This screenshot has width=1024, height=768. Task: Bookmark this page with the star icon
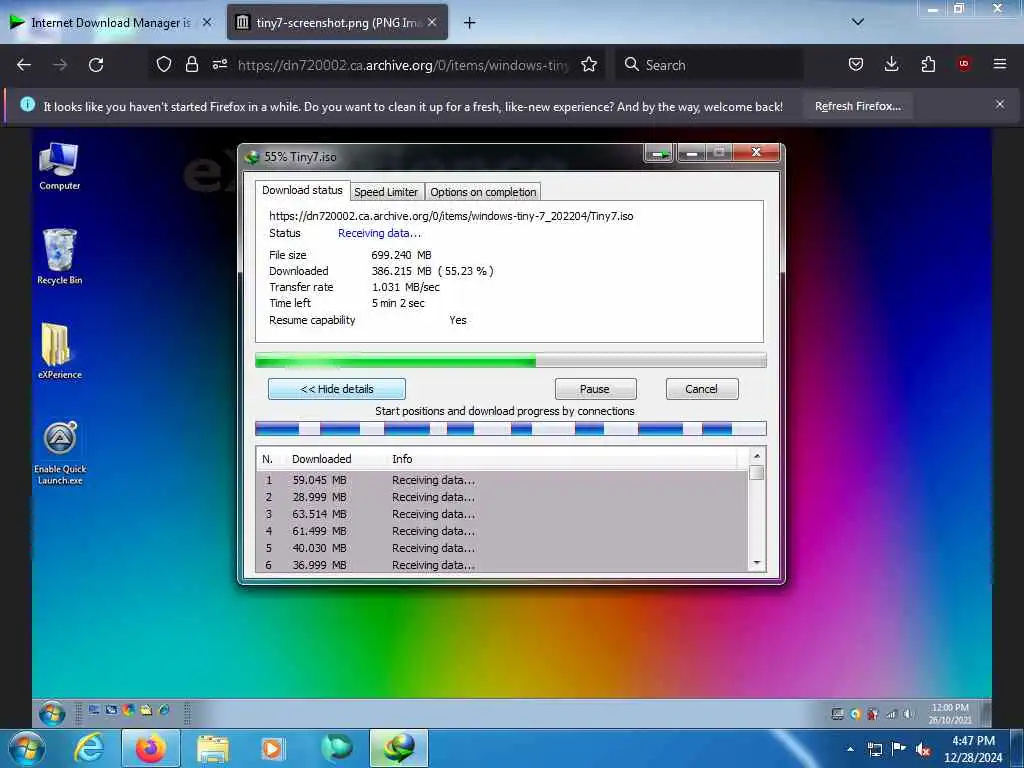tap(589, 64)
